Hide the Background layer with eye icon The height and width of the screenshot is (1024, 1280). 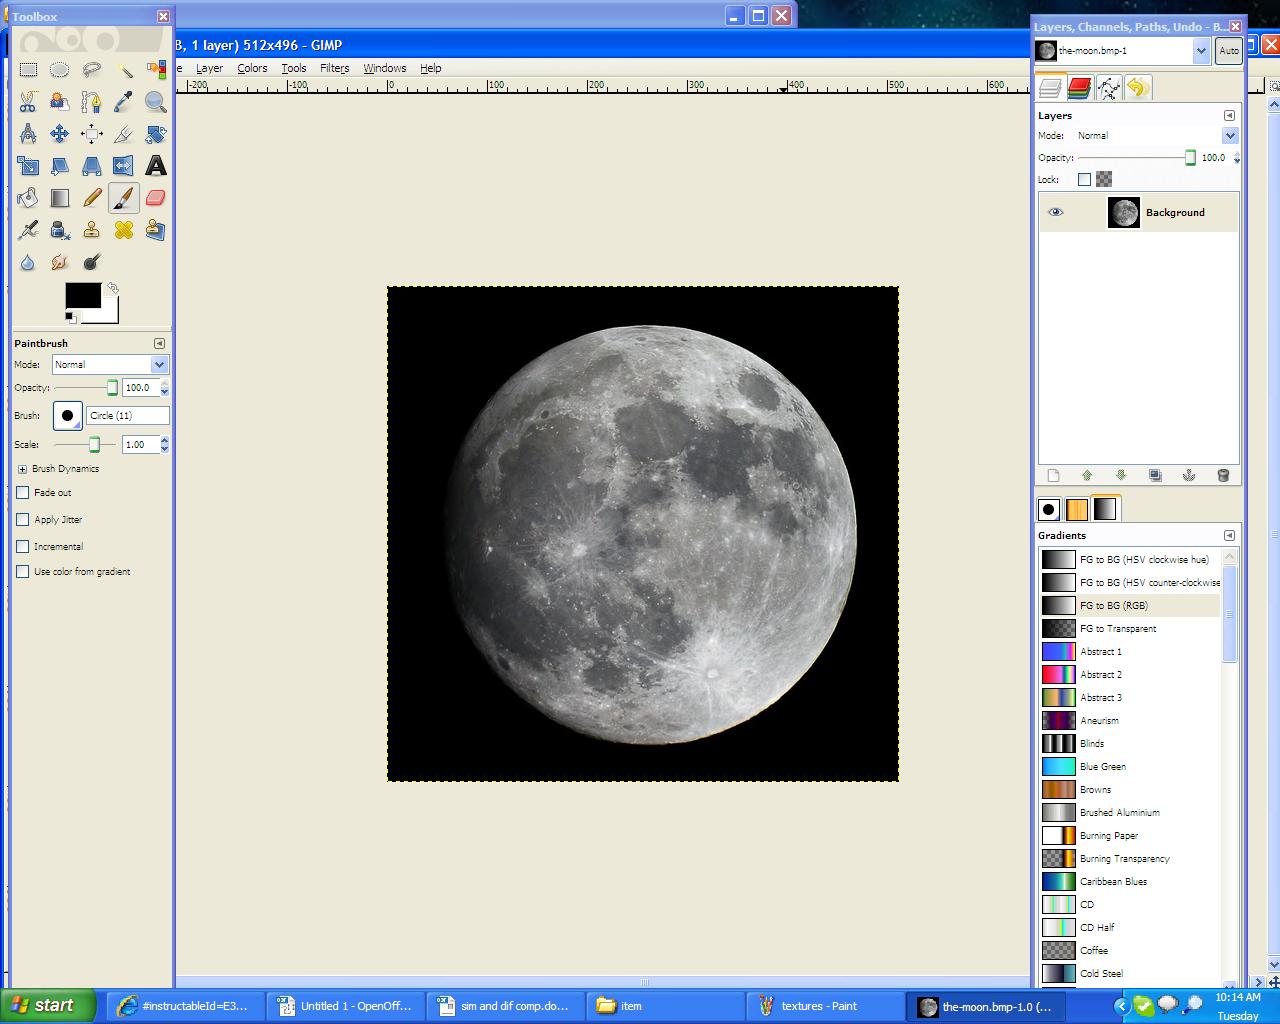1055,212
